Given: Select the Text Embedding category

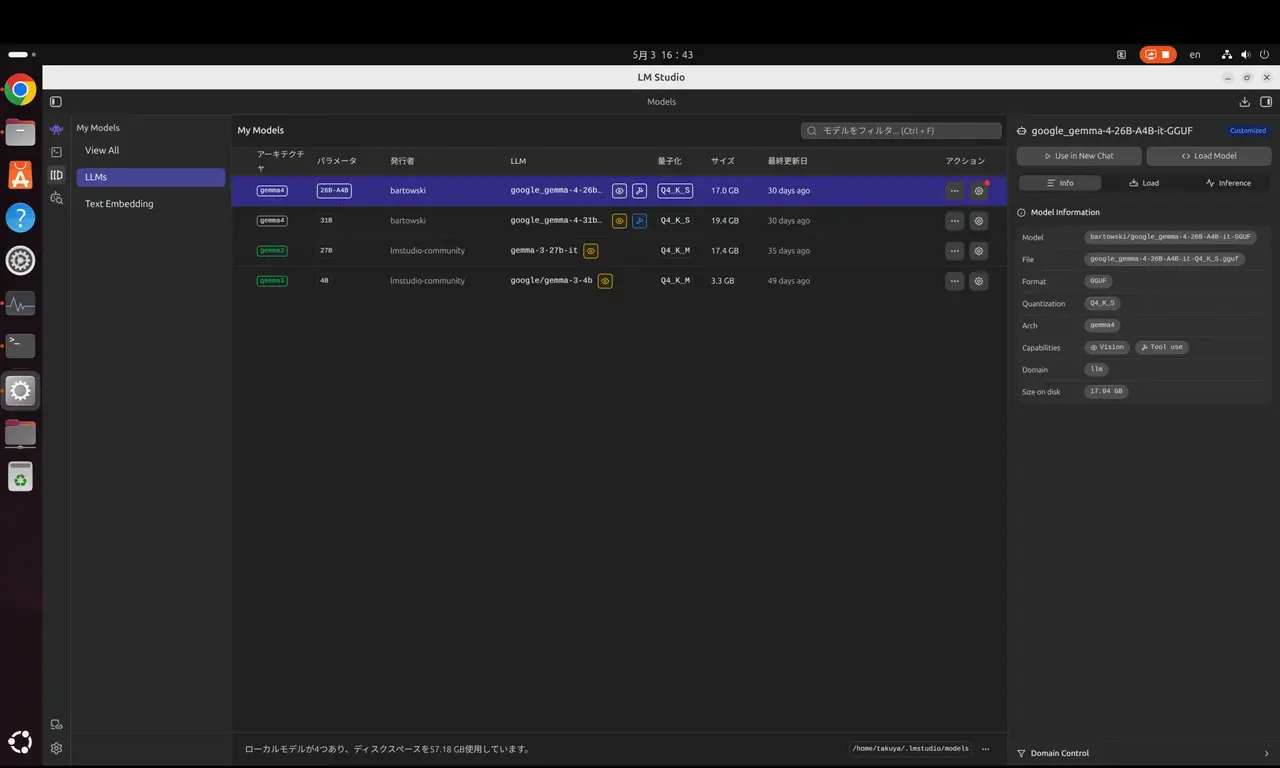Looking at the screenshot, I should (151, 204).
